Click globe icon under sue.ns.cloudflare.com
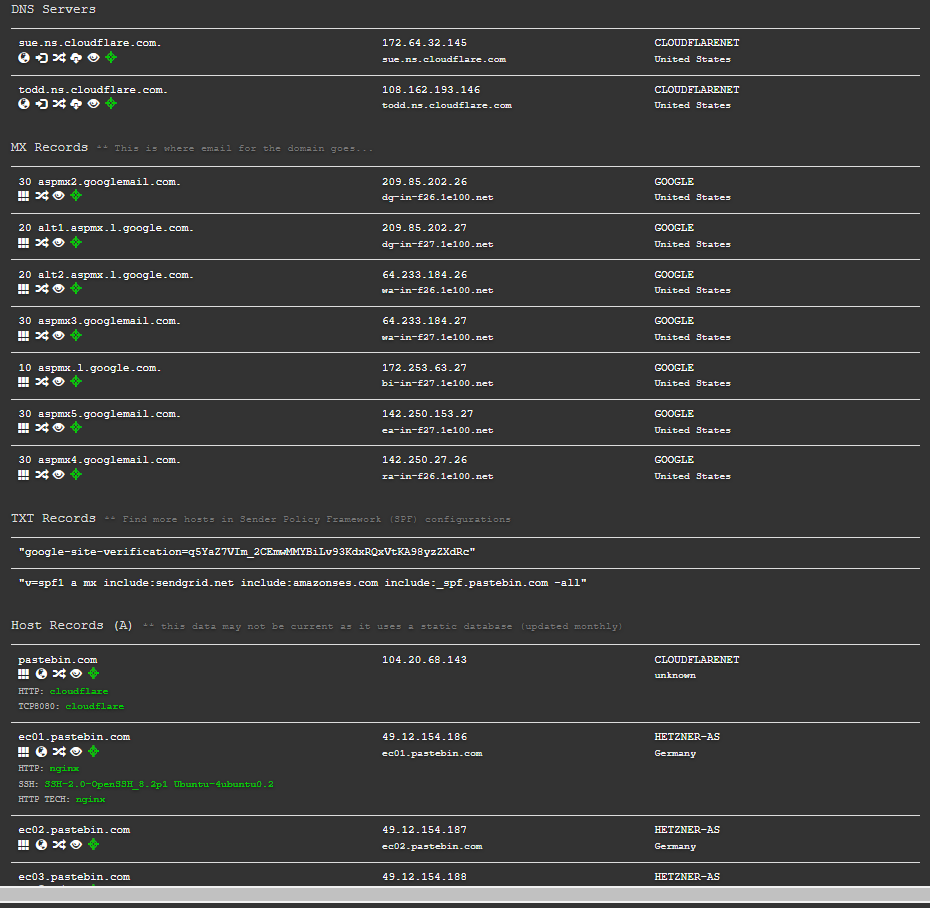This screenshot has height=908, width=930. click(x=24, y=58)
